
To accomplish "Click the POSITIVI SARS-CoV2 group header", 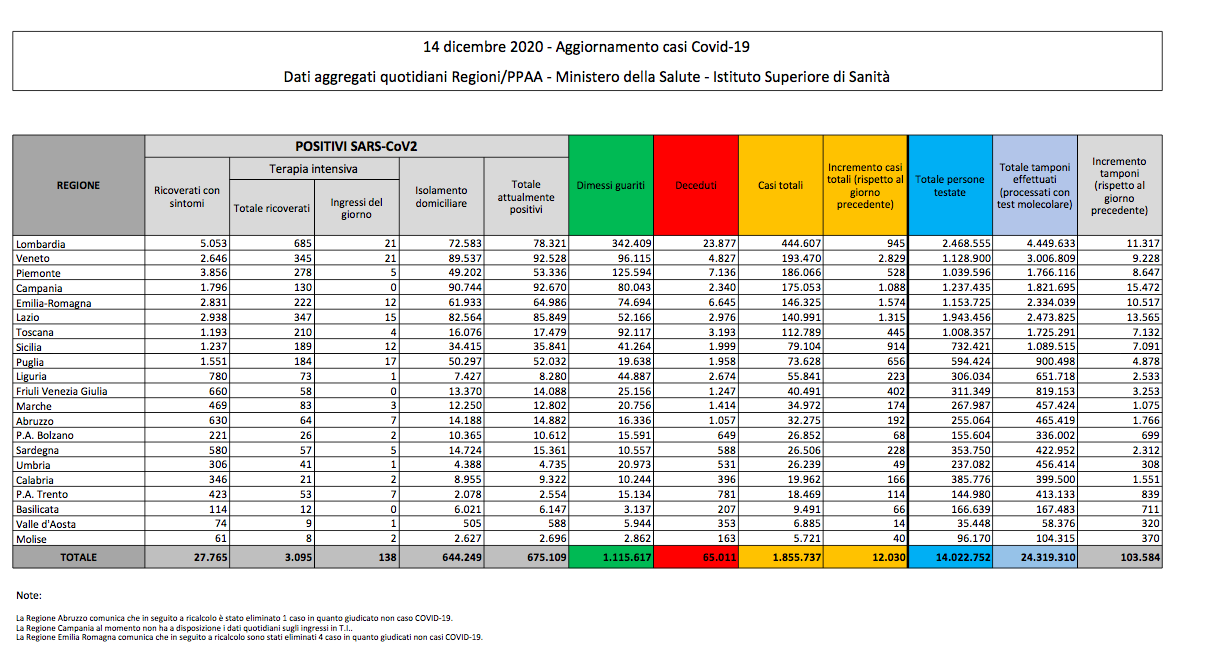I will pos(356,146).
